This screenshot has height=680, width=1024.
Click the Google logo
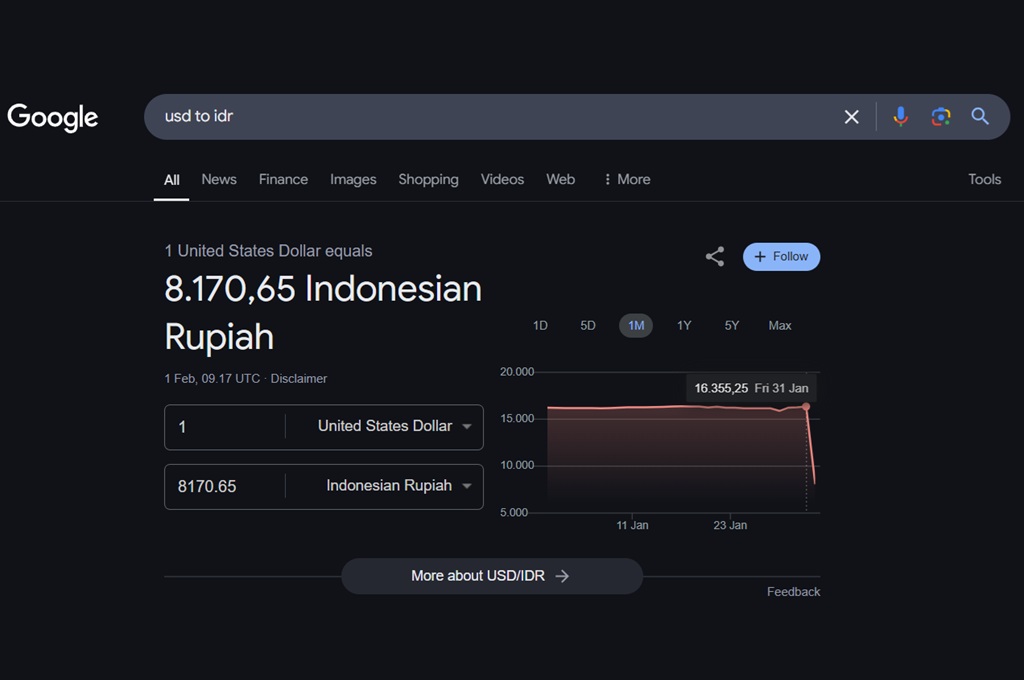click(53, 117)
